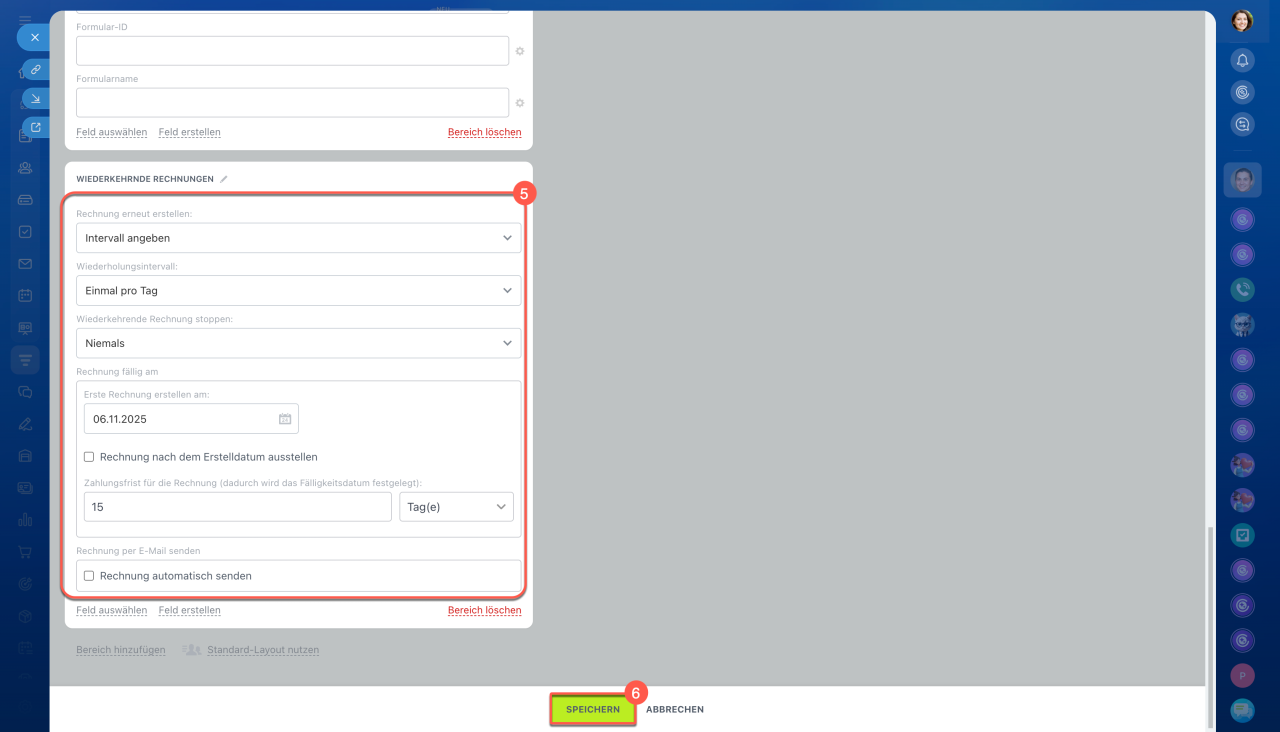
Task: Open the pen signature icon in left sidebar
Action: (x=25, y=424)
